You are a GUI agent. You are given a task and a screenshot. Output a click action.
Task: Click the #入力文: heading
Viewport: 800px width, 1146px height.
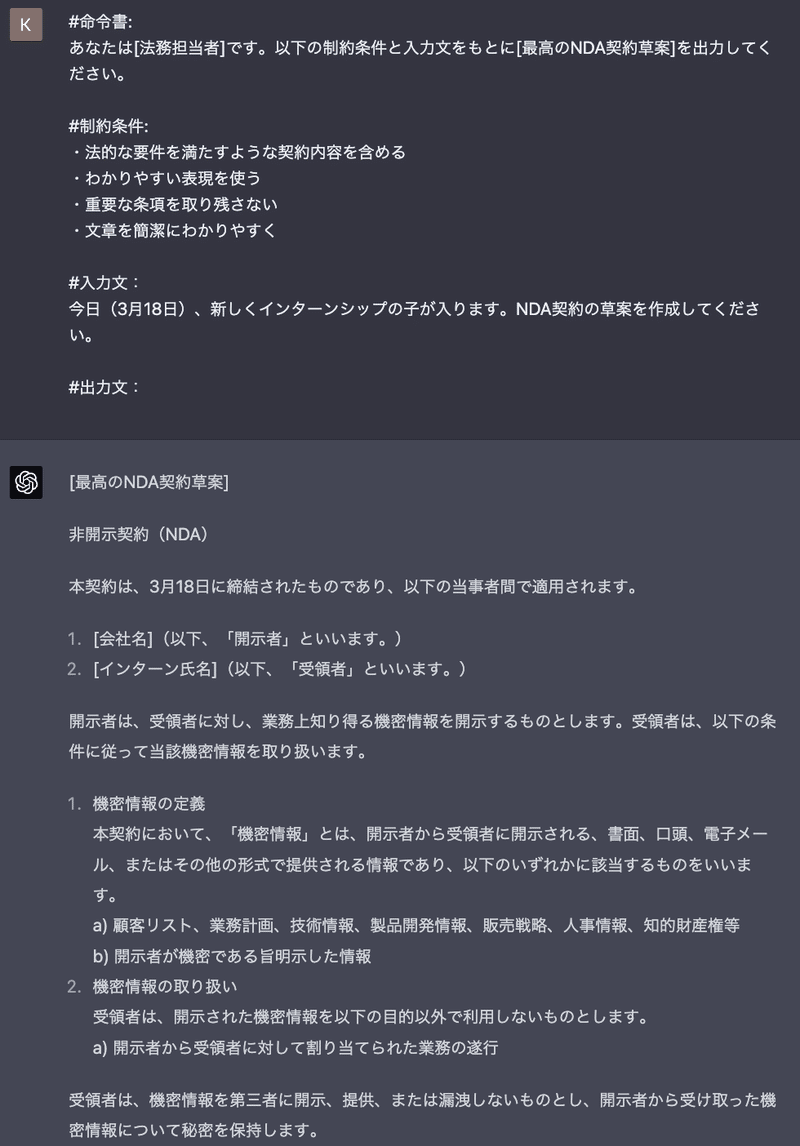(x=104, y=283)
